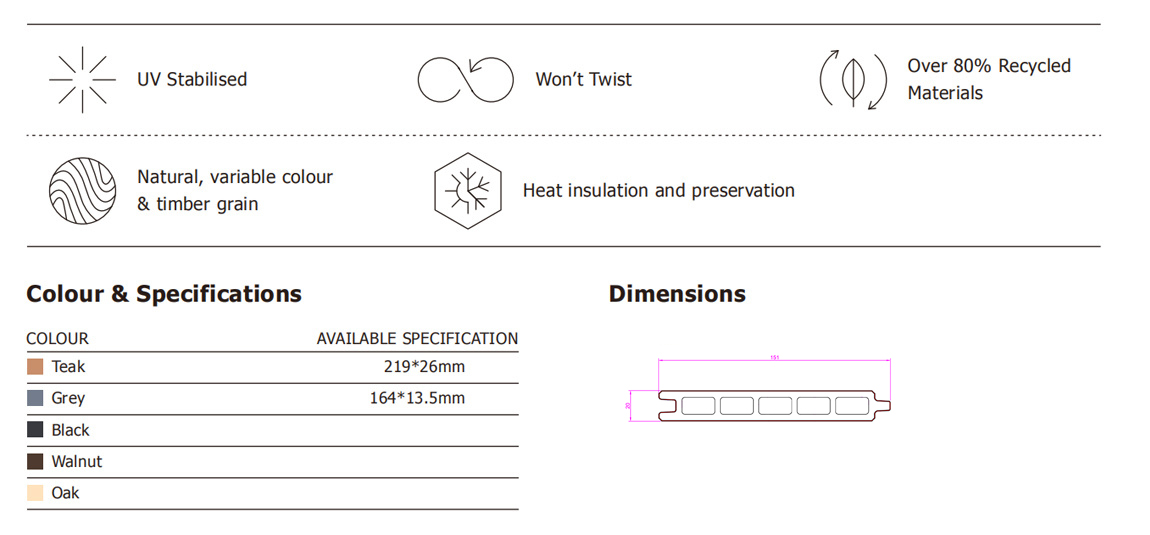Select the Grey colour swatch
1150x535 pixels.
tap(35, 398)
